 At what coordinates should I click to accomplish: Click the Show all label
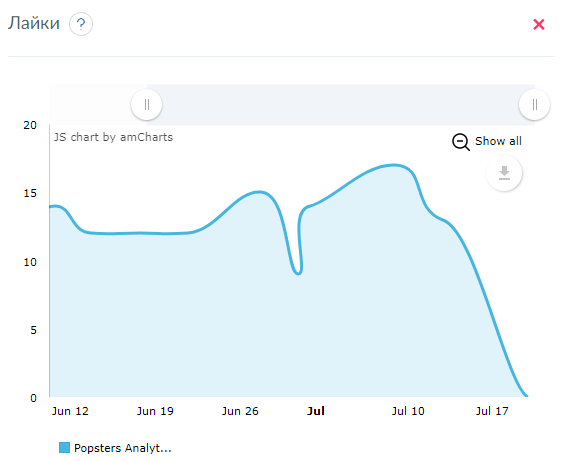click(498, 141)
